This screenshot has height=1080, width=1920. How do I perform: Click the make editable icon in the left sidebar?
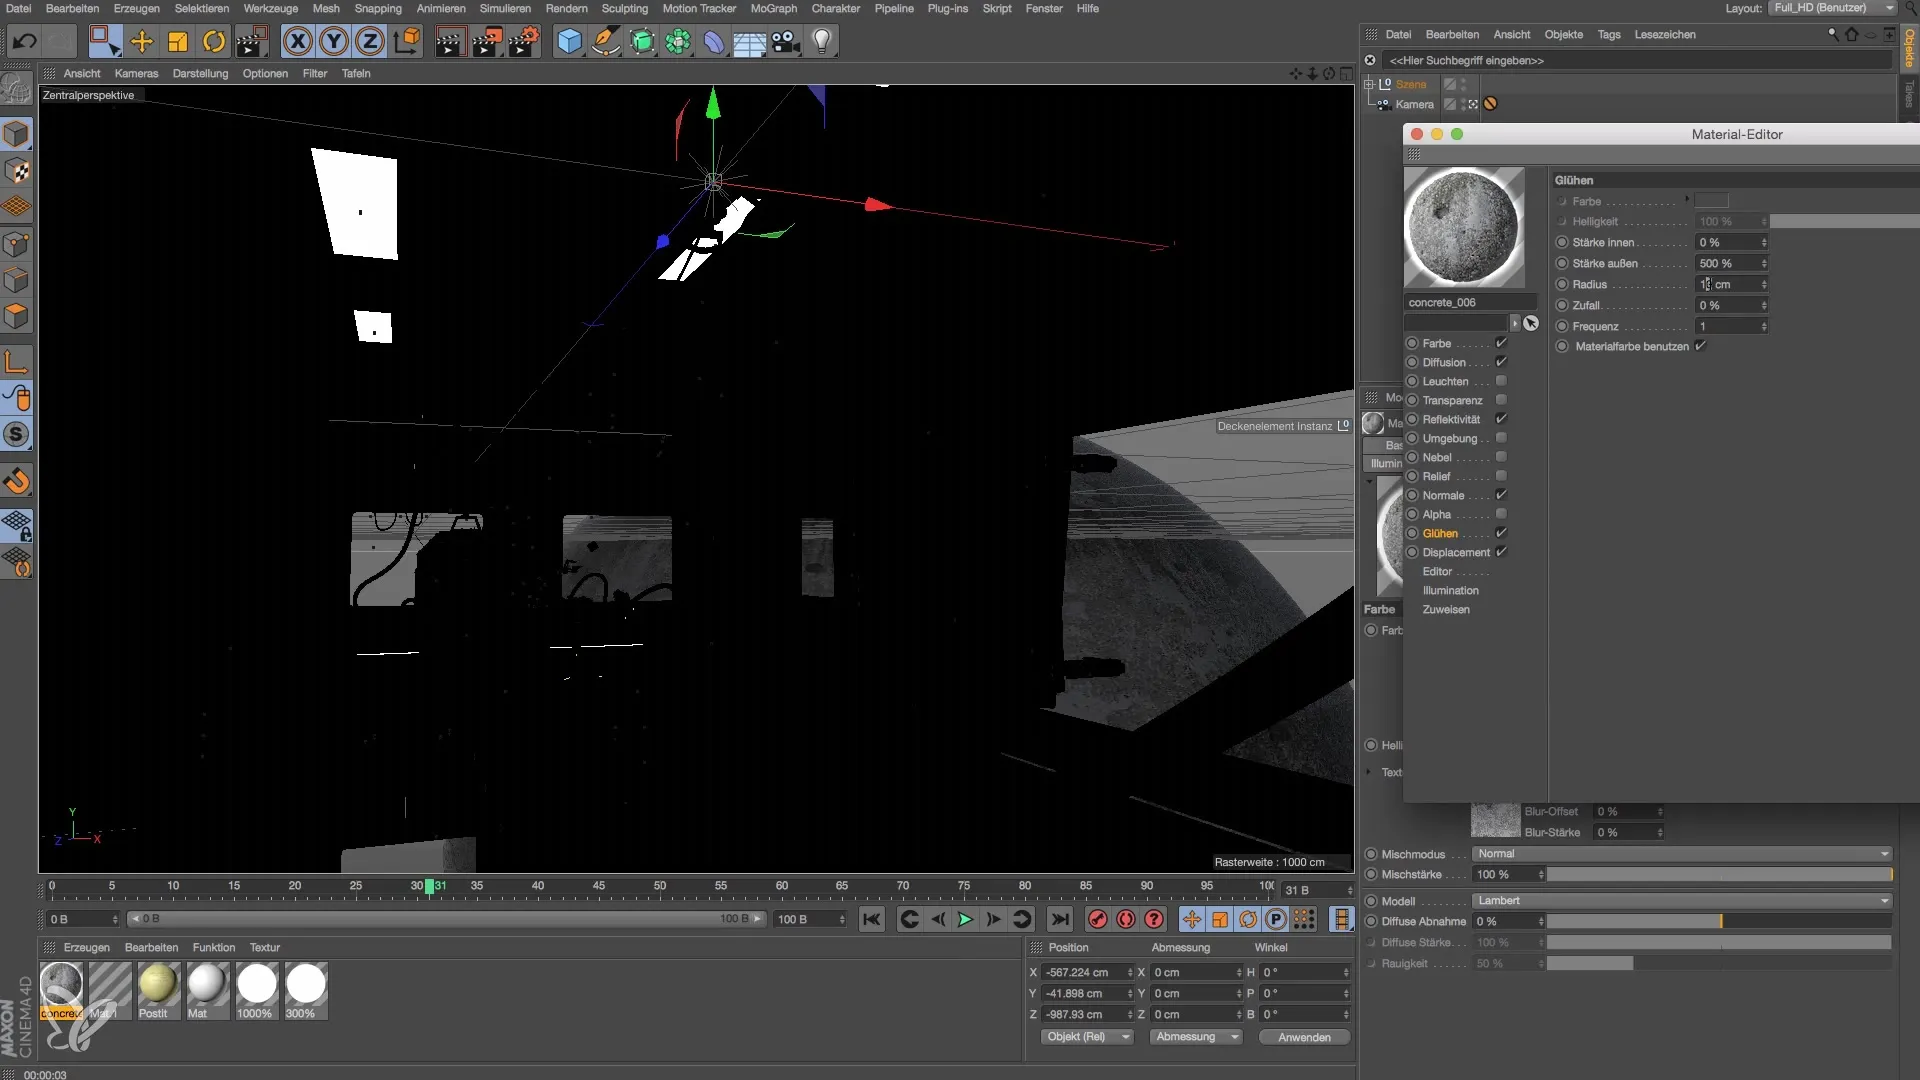tap(16, 89)
